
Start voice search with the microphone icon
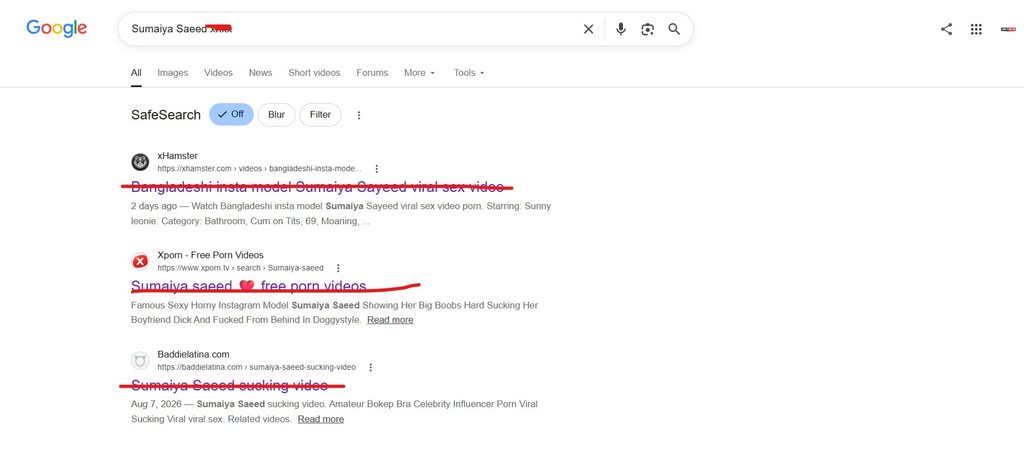[620, 29]
